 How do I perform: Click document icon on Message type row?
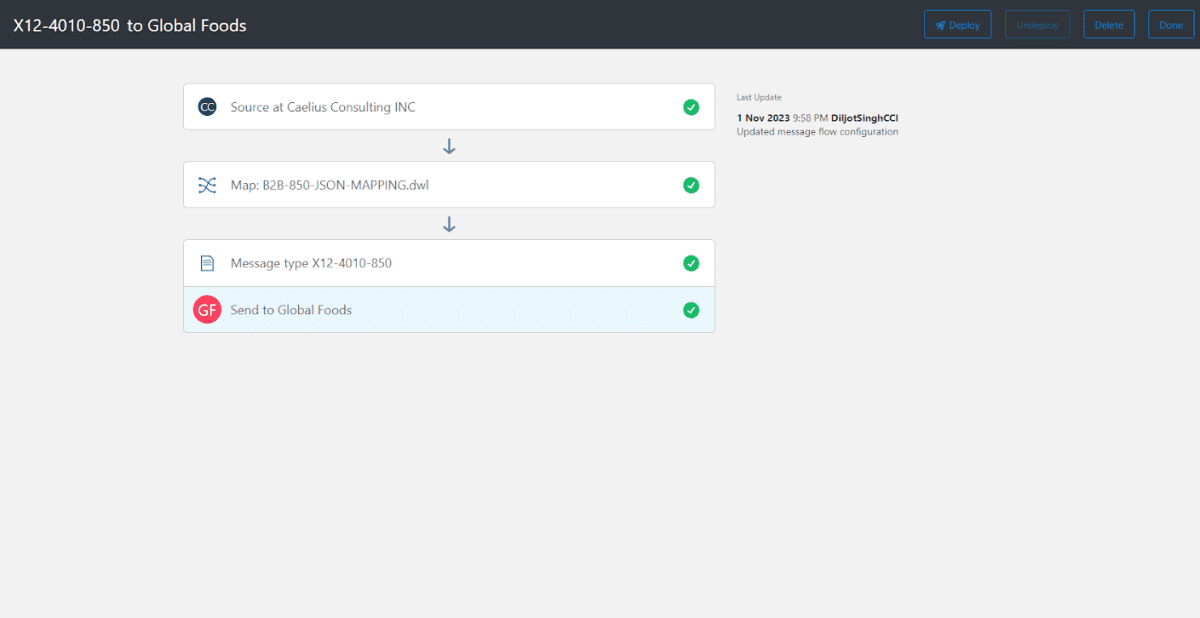click(x=207, y=263)
